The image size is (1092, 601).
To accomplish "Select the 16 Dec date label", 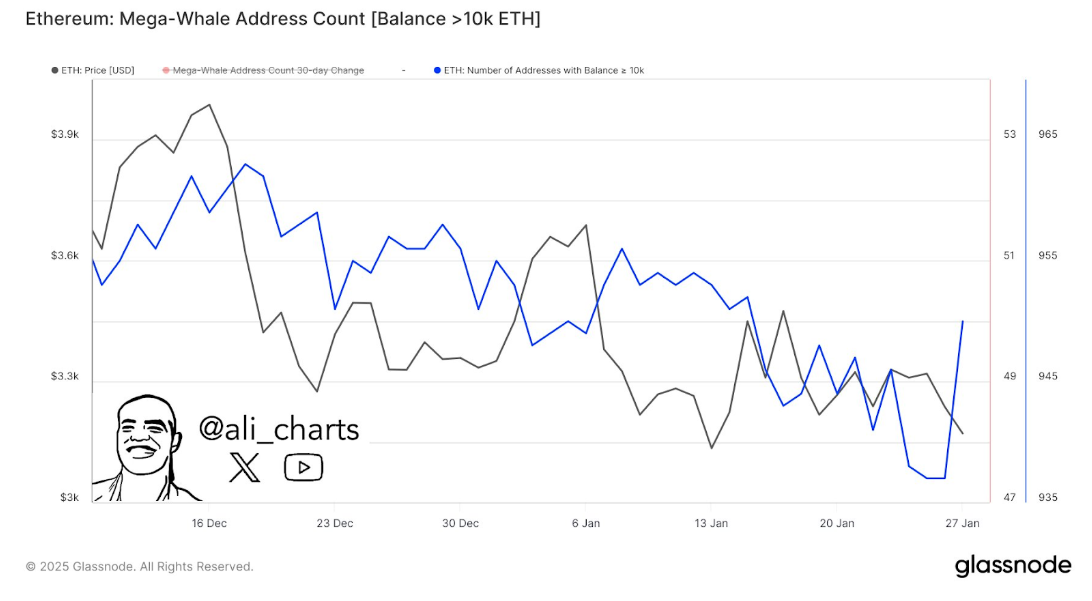I will pos(210,523).
